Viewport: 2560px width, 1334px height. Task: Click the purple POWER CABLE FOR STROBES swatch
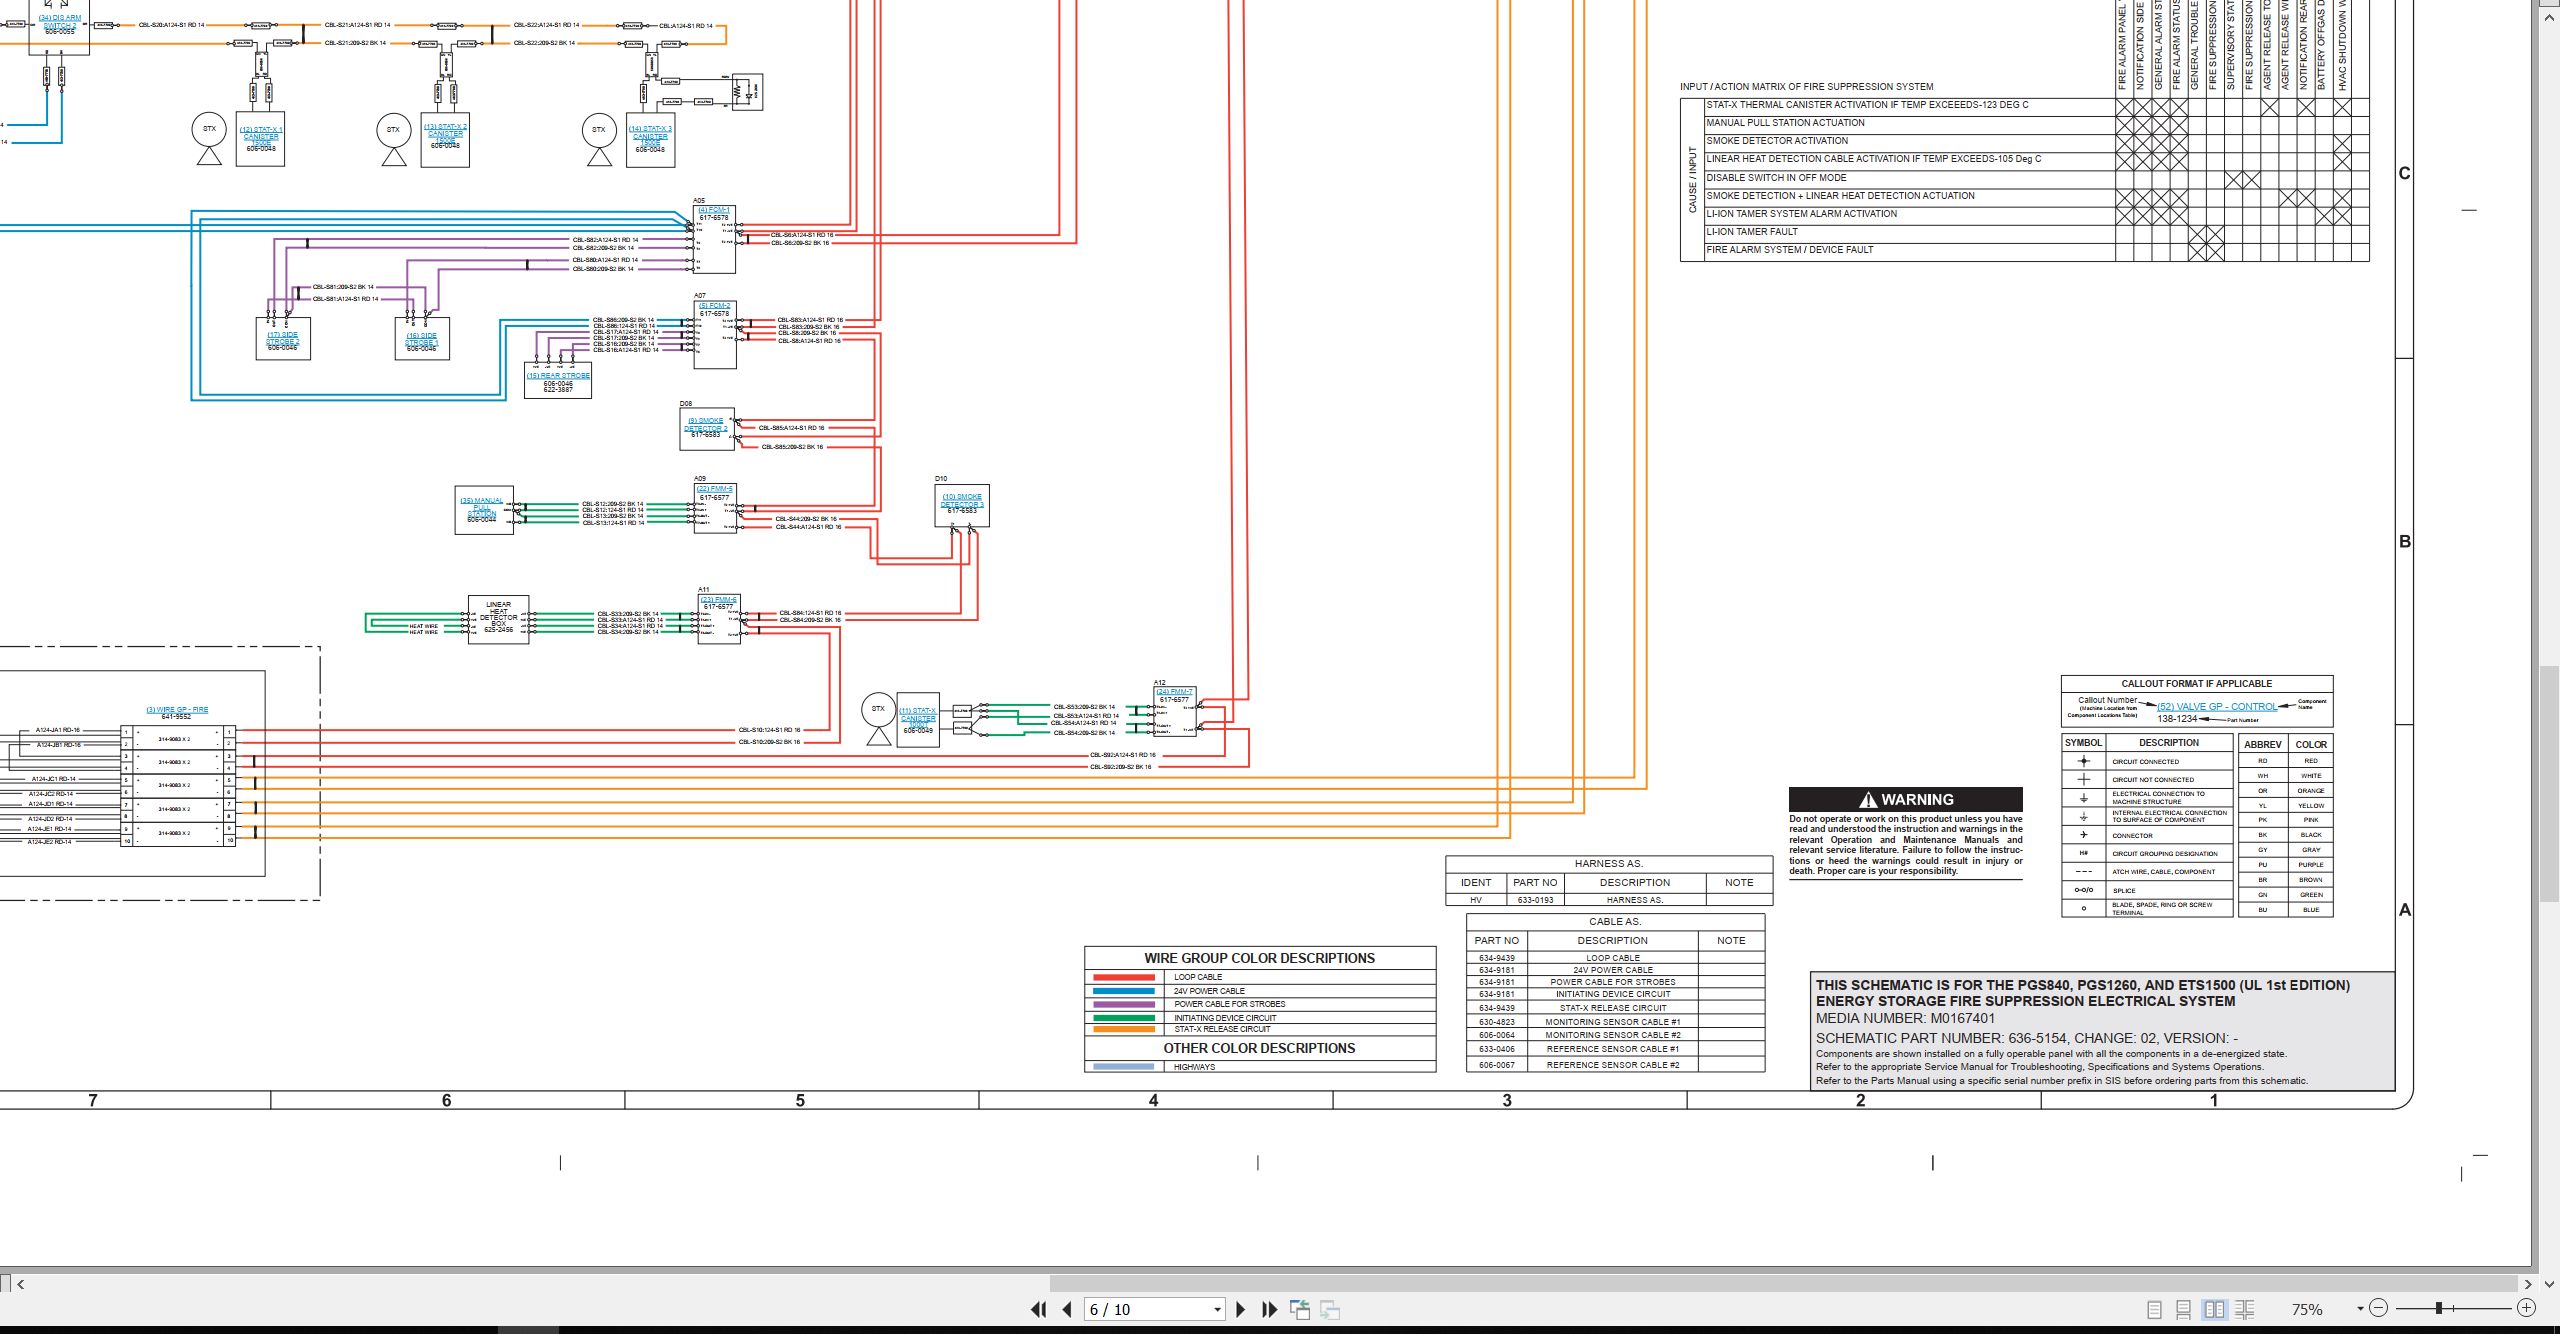click(x=1125, y=1004)
